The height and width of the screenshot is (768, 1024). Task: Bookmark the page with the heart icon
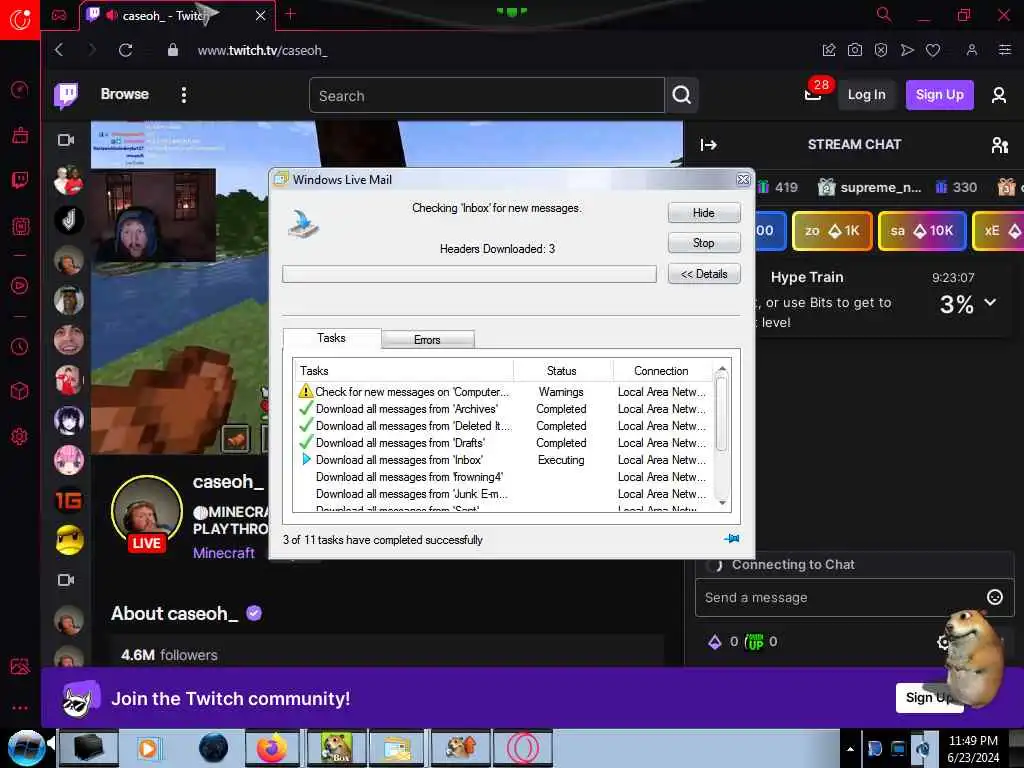[x=933, y=50]
